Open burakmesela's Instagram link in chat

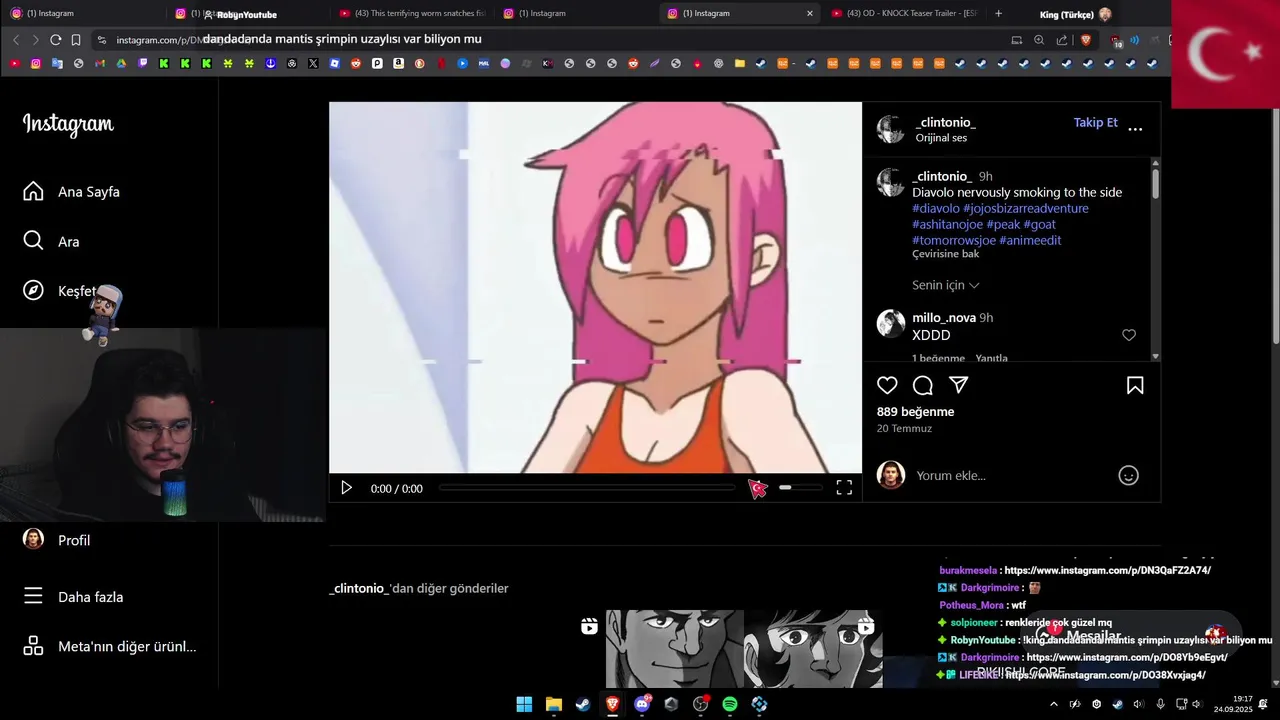(x=1107, y=570)
